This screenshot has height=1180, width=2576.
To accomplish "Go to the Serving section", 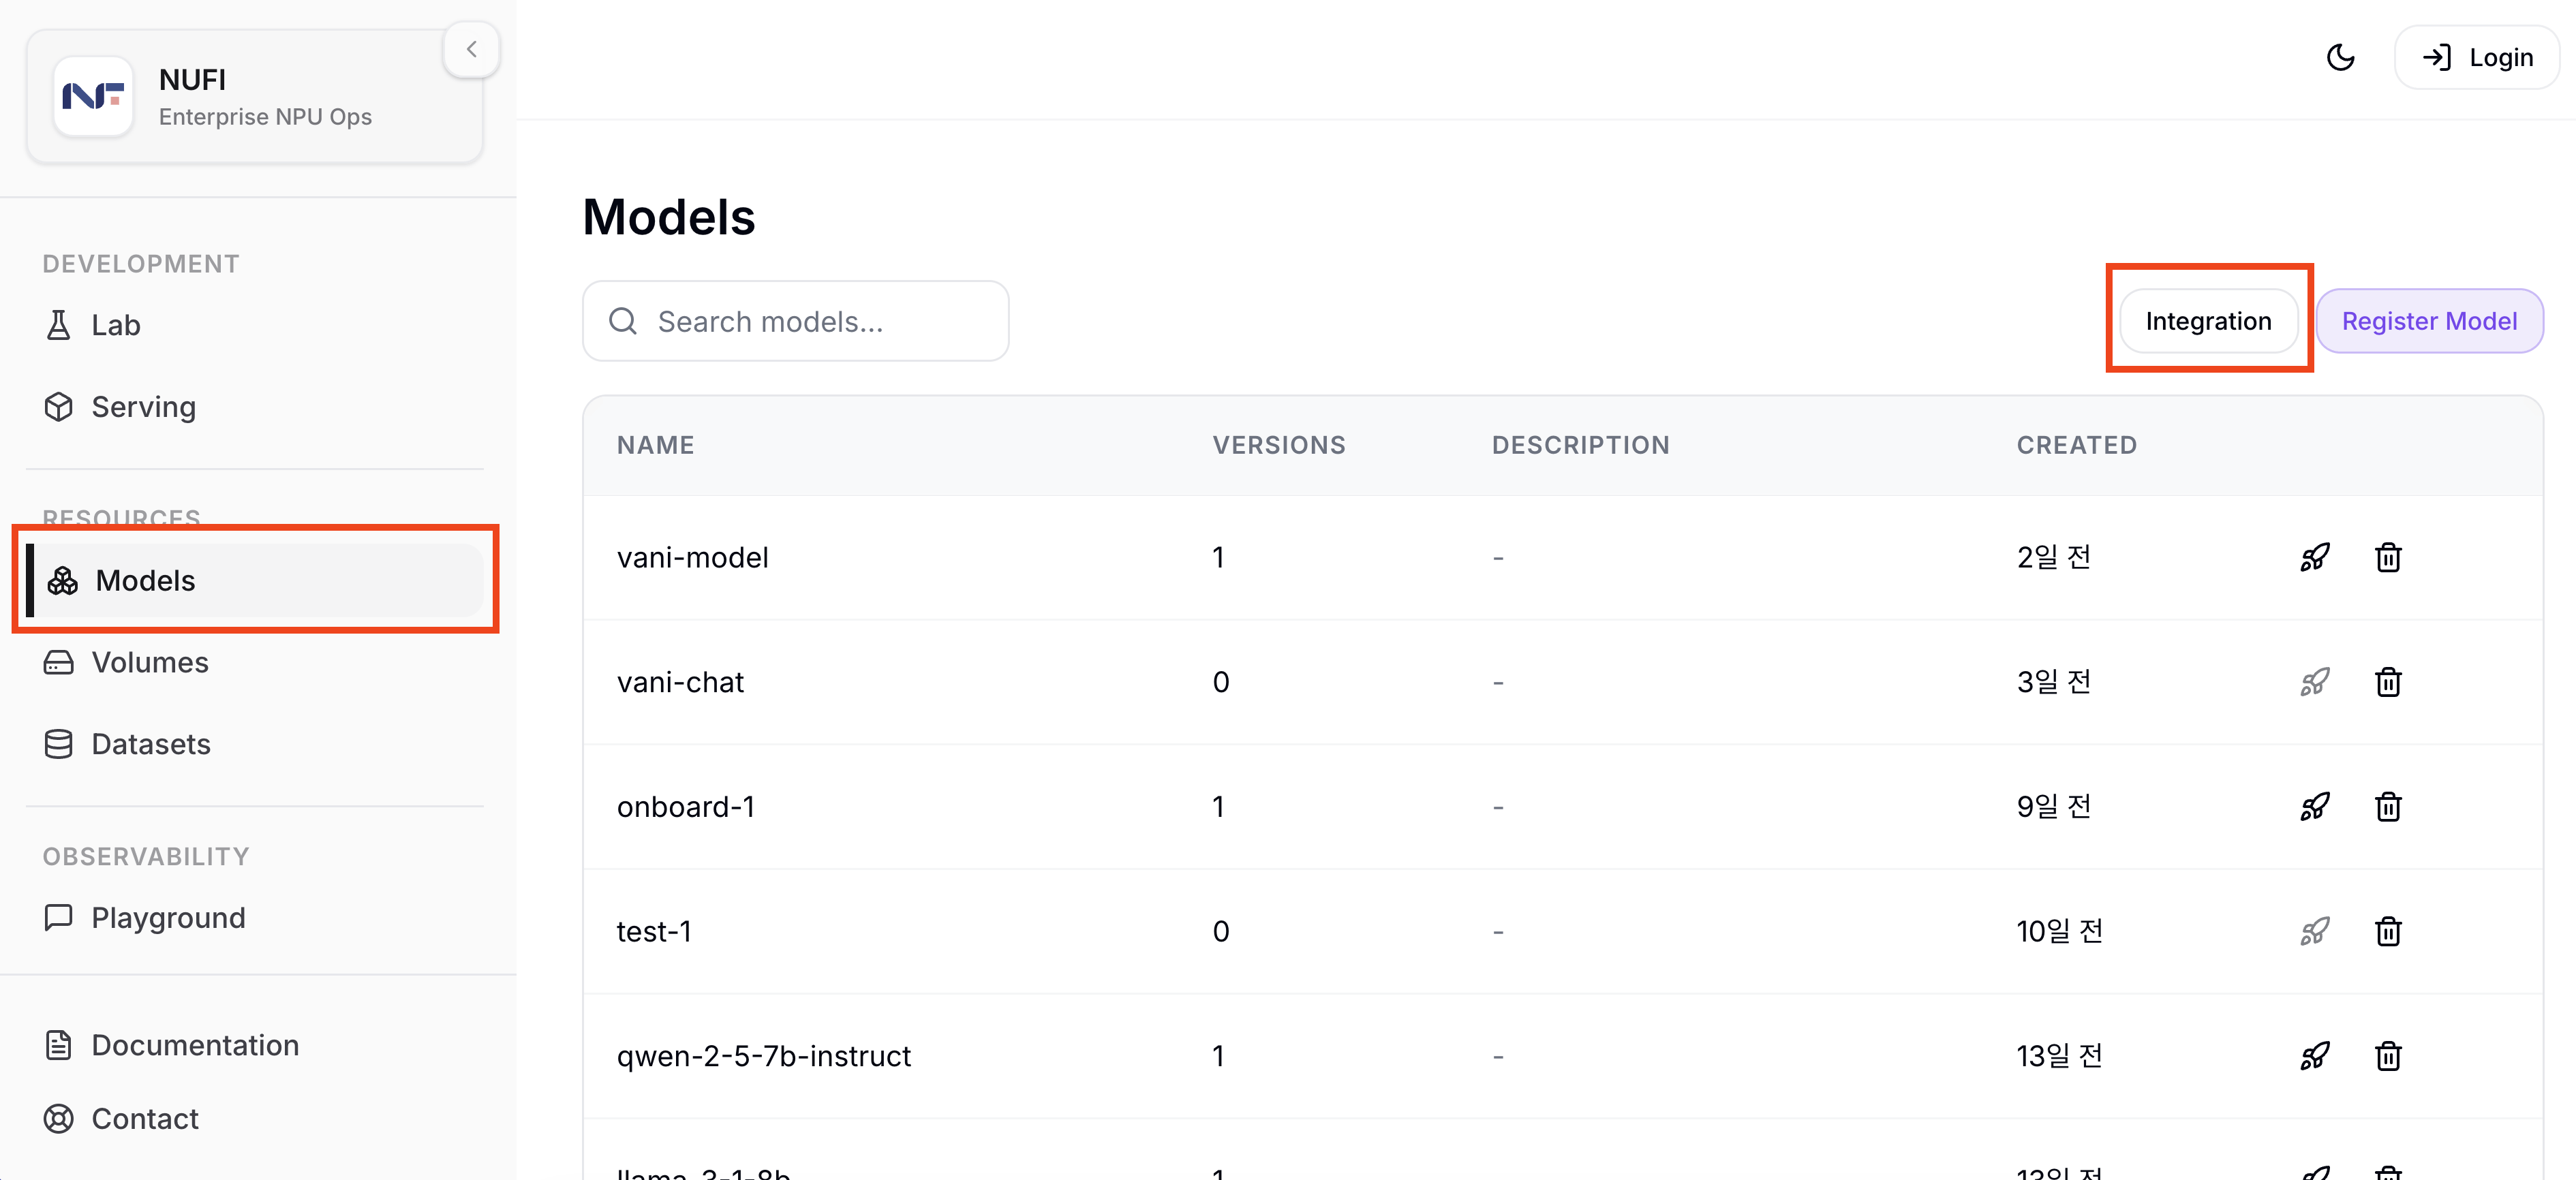I will 255,407.
